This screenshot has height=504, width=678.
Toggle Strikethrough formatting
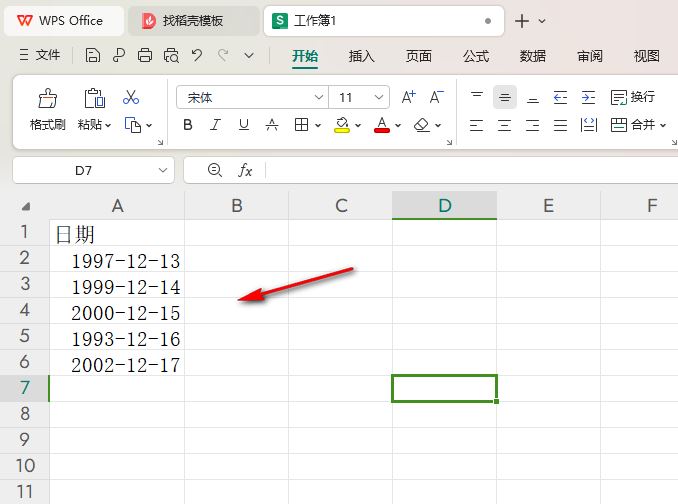[272, 125]
